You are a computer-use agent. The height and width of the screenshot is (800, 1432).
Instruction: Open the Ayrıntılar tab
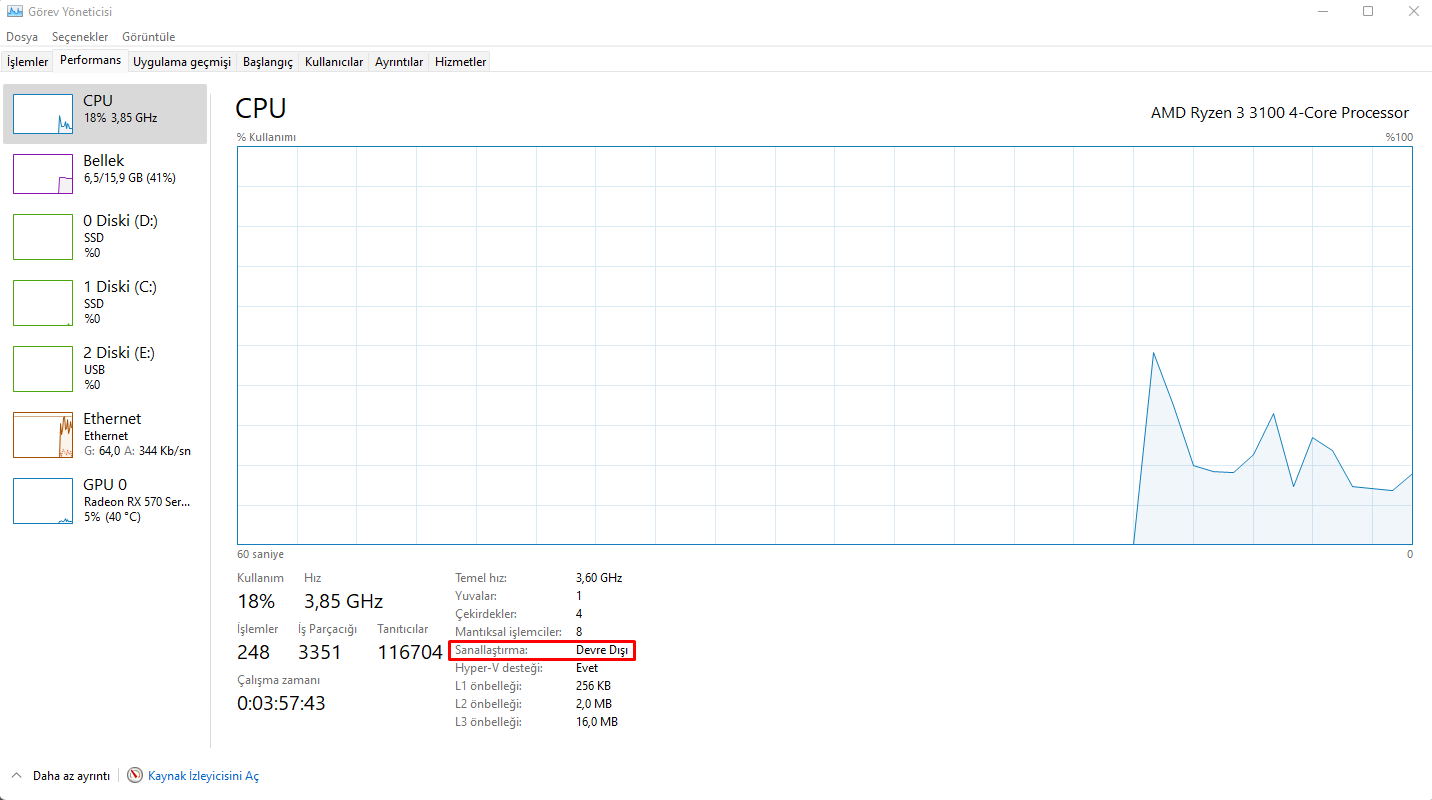tap(399, 62)
